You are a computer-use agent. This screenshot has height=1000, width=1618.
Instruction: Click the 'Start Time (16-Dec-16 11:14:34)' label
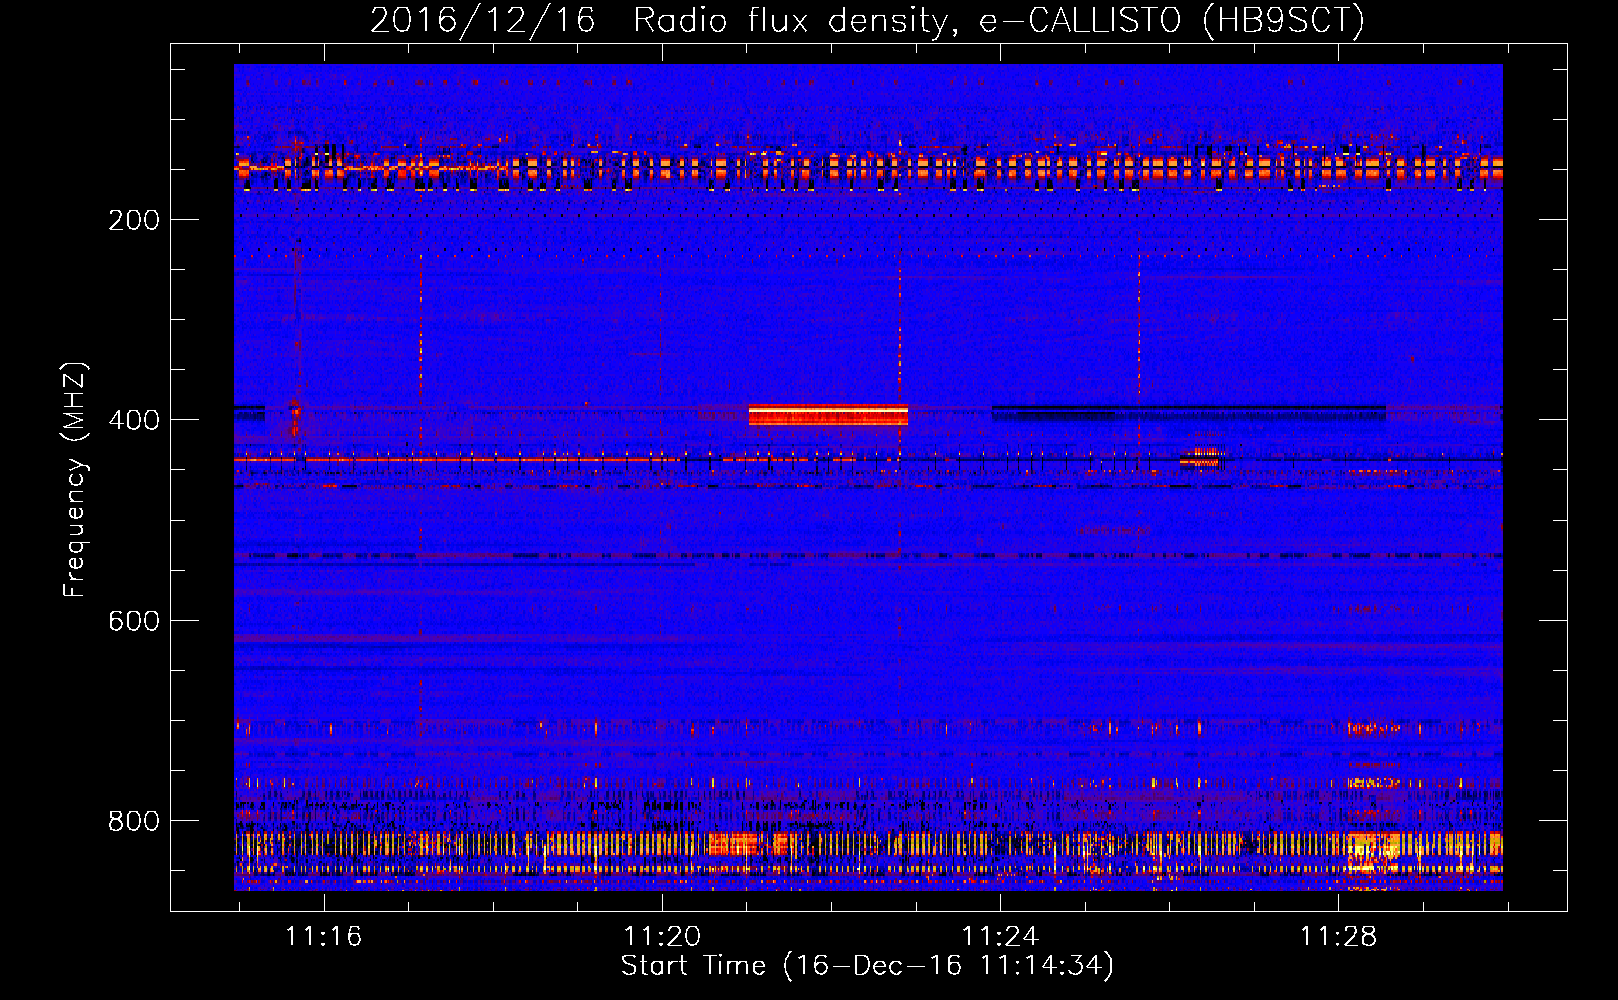pyautogui.click(x=867, y=966)
